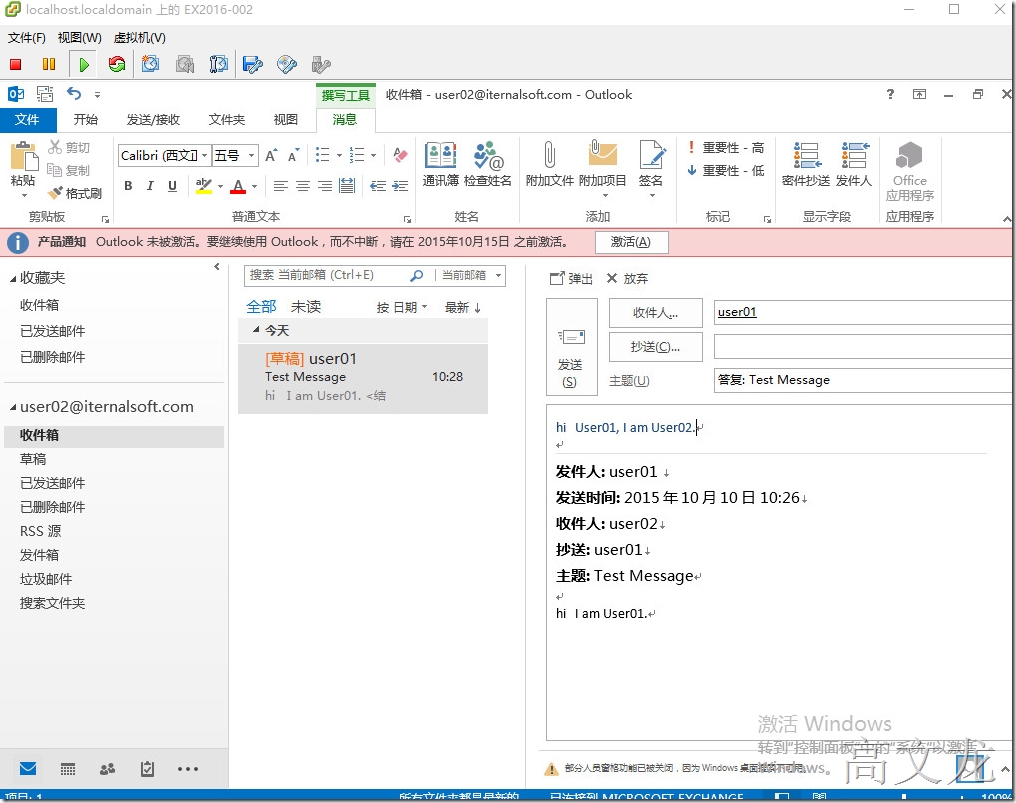Open the Calibri font name dropdown
Screen dimensions: 1016x803
click(204, 156)
